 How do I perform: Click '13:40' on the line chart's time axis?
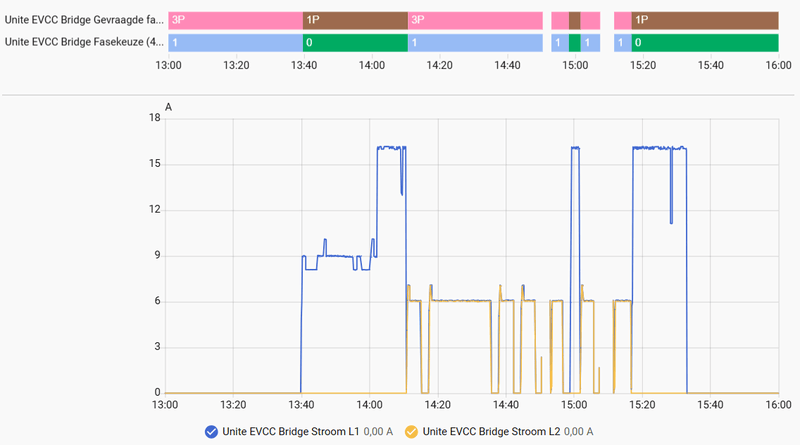[x=301, y=405]
